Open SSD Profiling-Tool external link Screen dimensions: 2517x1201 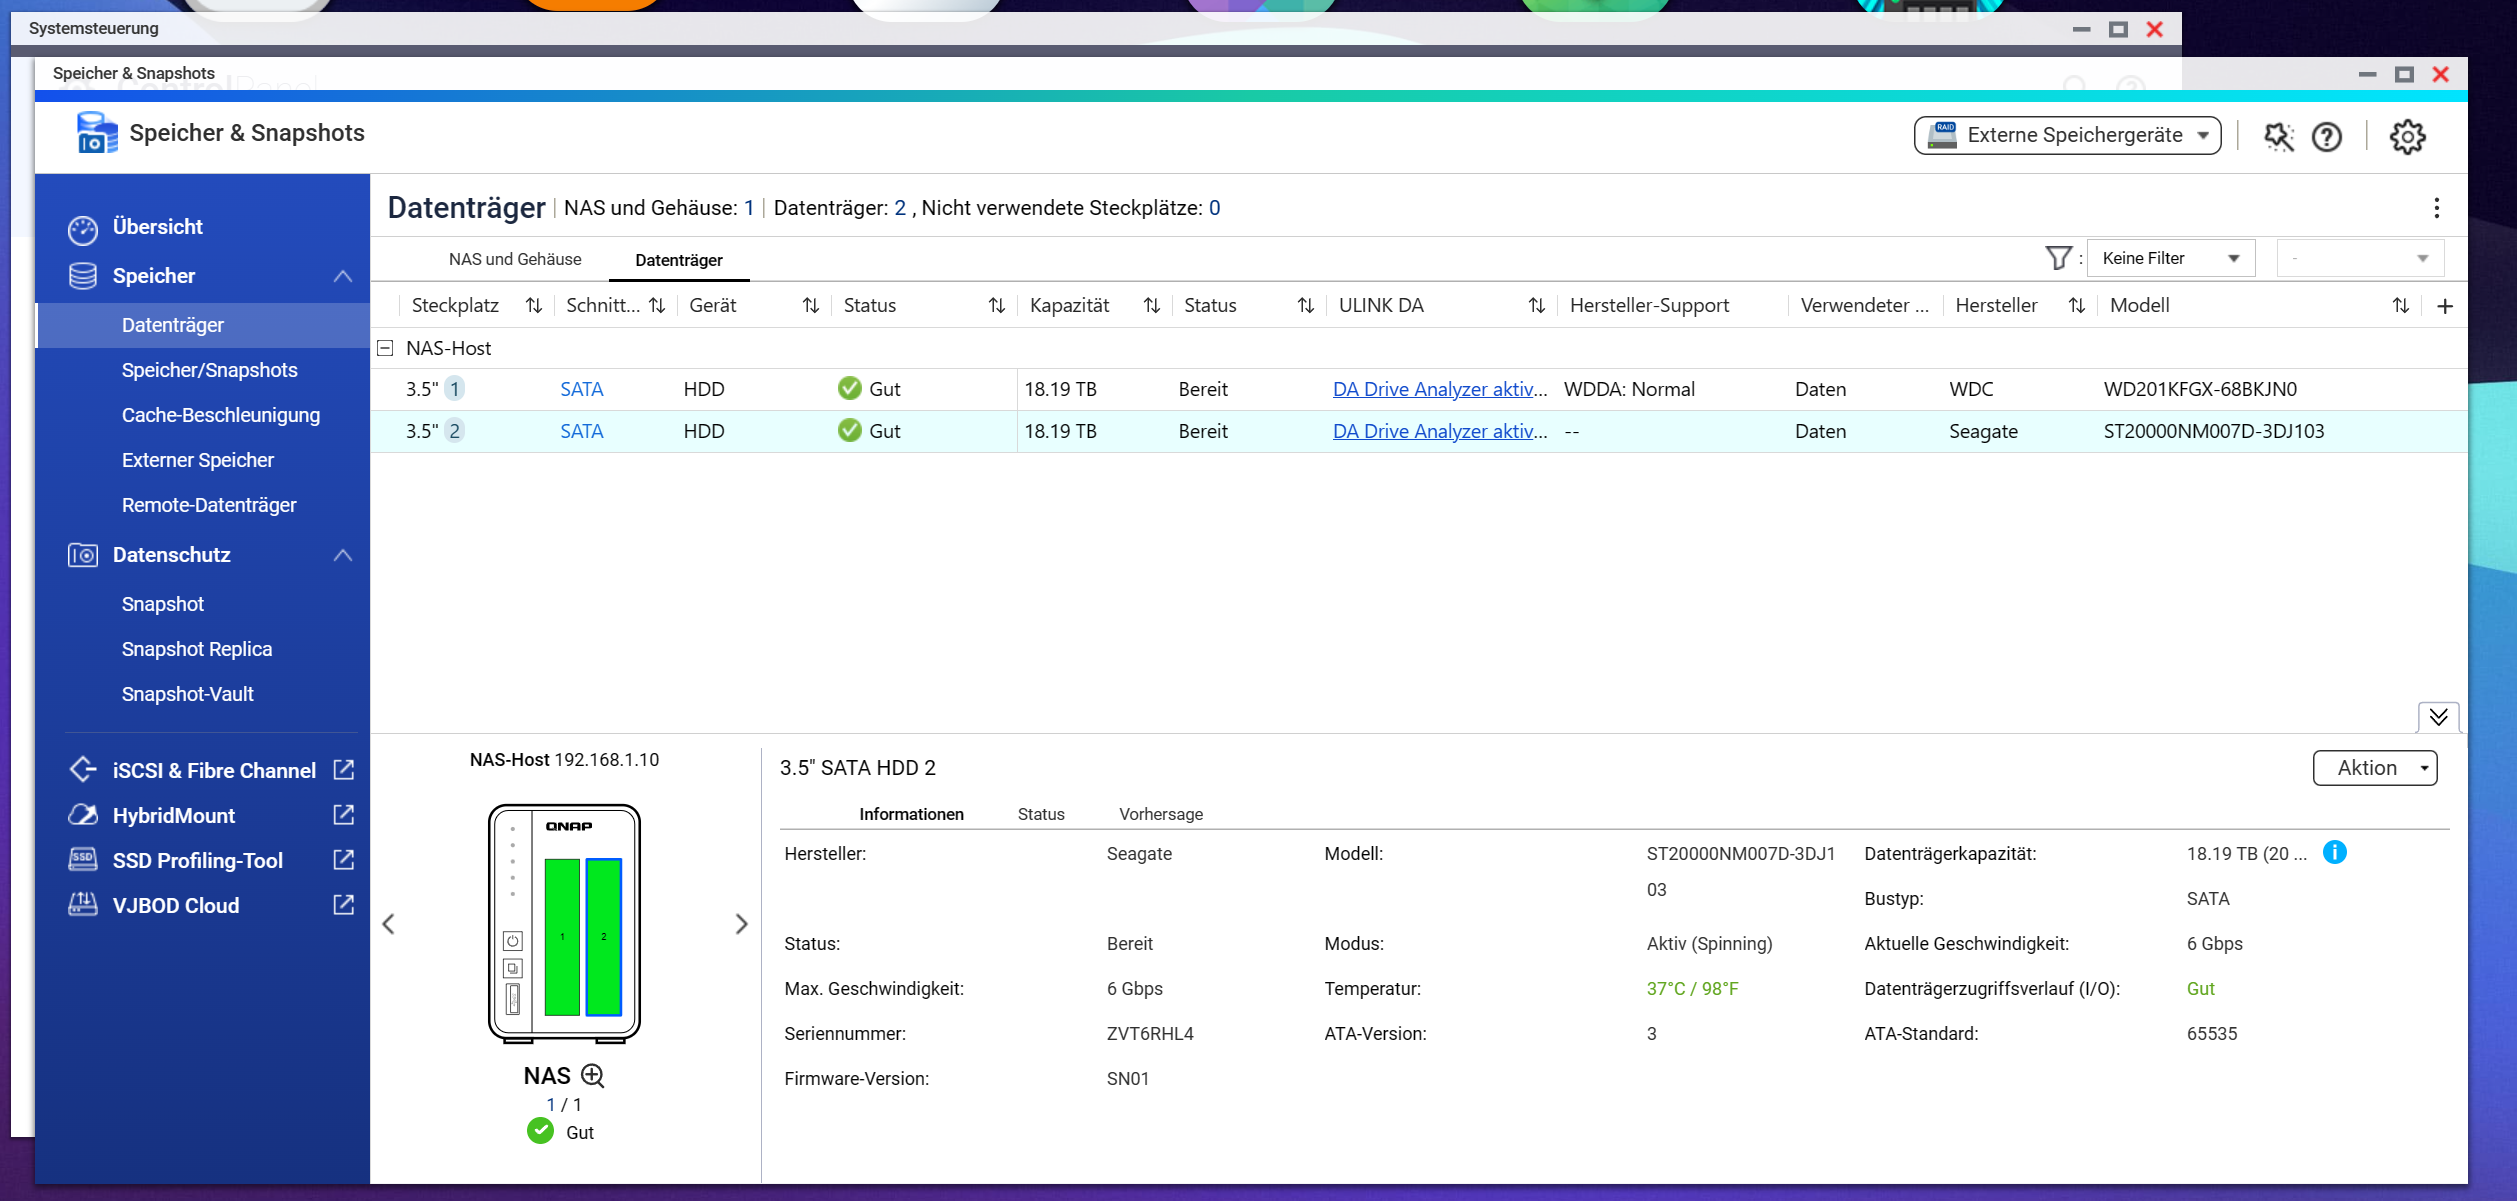pos(343,860)
